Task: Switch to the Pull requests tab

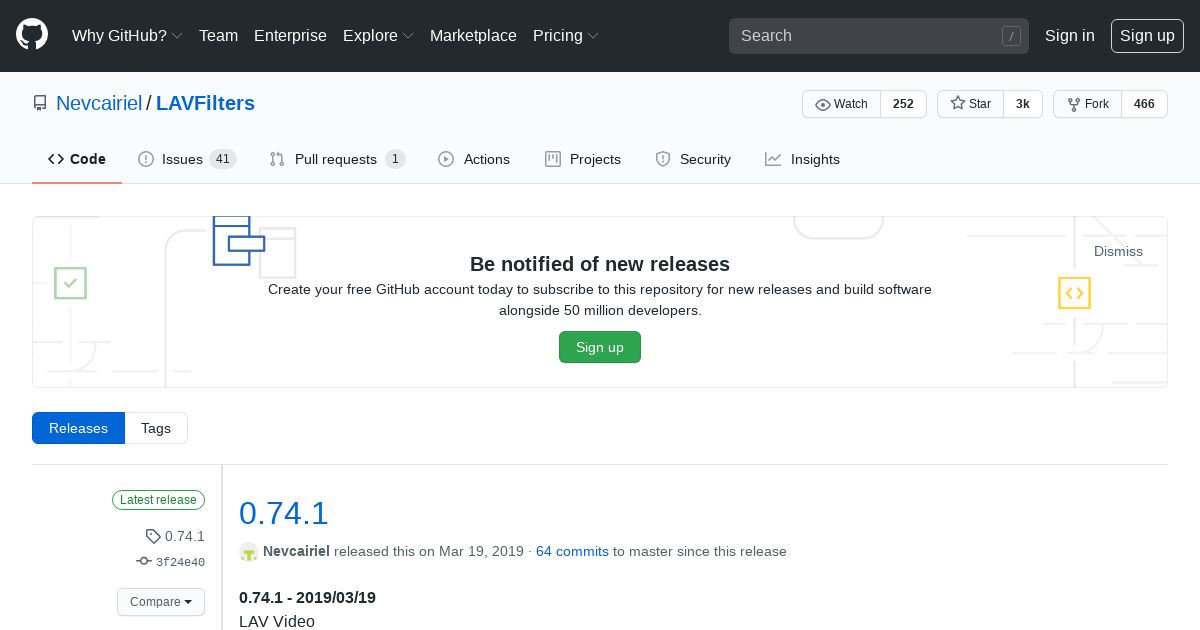Action: tap(337, 159)
